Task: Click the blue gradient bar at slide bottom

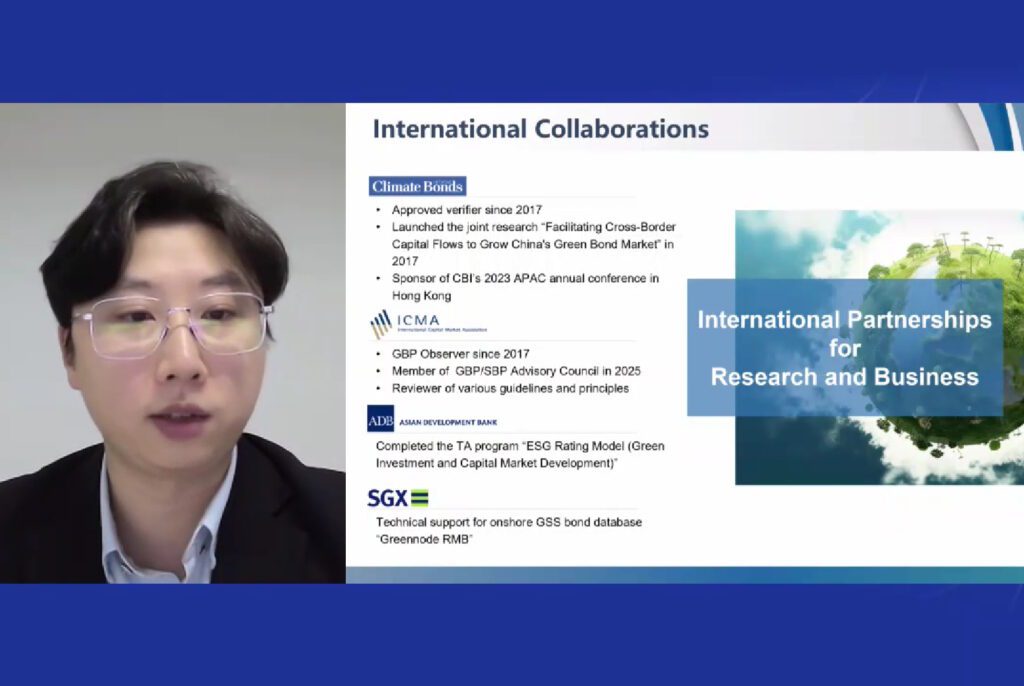Action: pos(684,575)
